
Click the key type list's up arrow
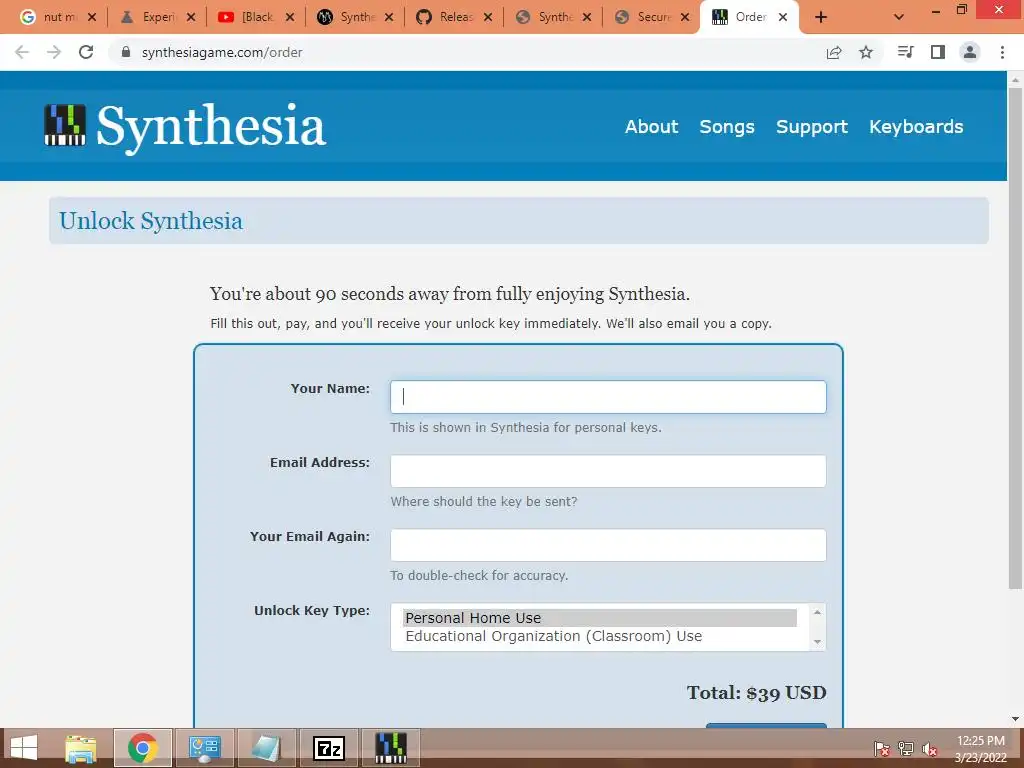coord(817,612)
